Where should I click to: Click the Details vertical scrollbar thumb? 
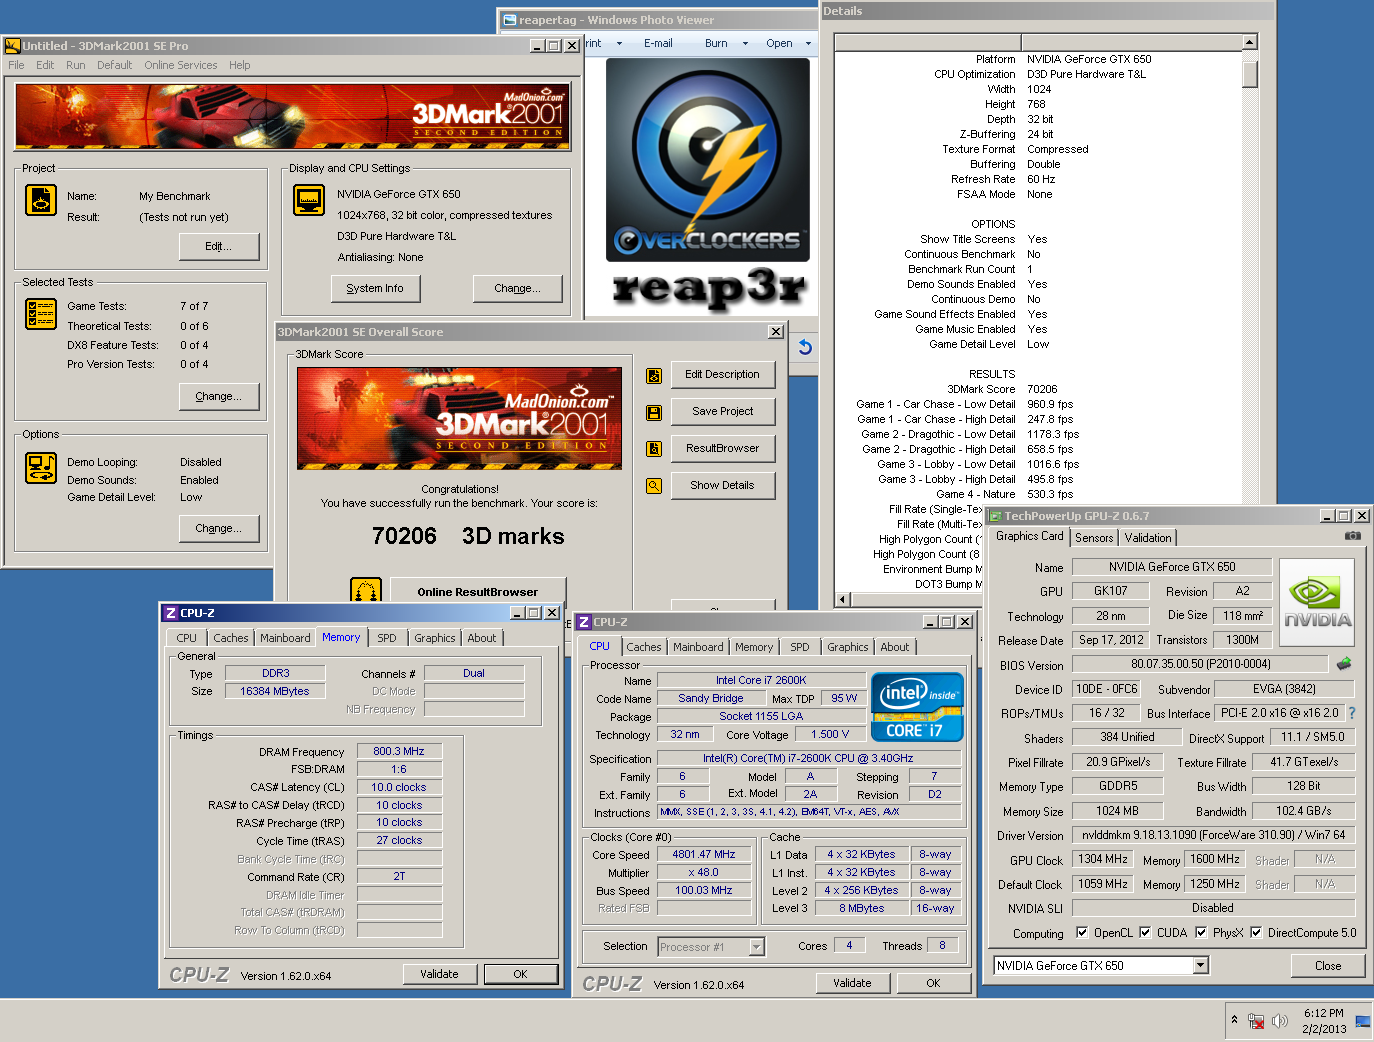click(1250, 76)
